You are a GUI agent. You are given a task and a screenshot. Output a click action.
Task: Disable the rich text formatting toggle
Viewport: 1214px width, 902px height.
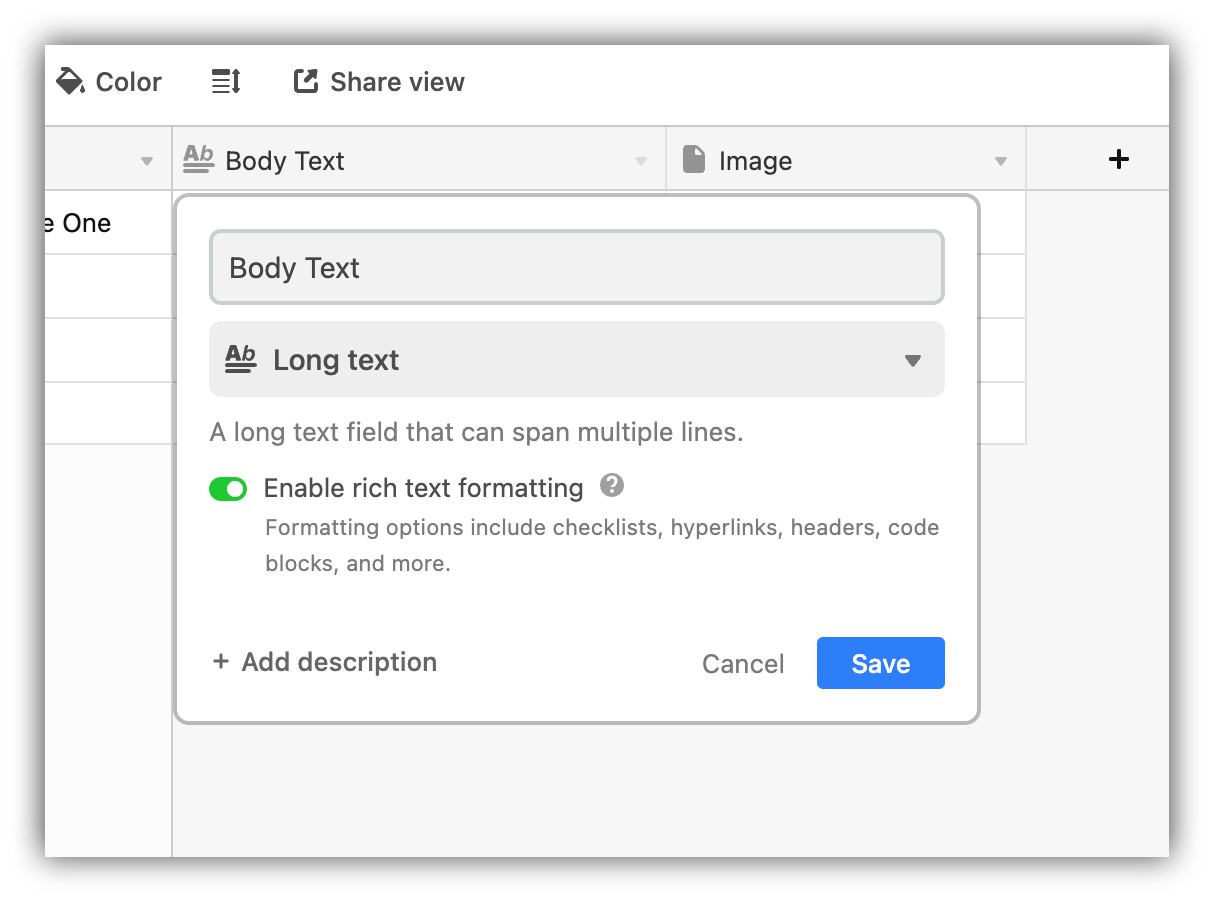coord(228,489)
